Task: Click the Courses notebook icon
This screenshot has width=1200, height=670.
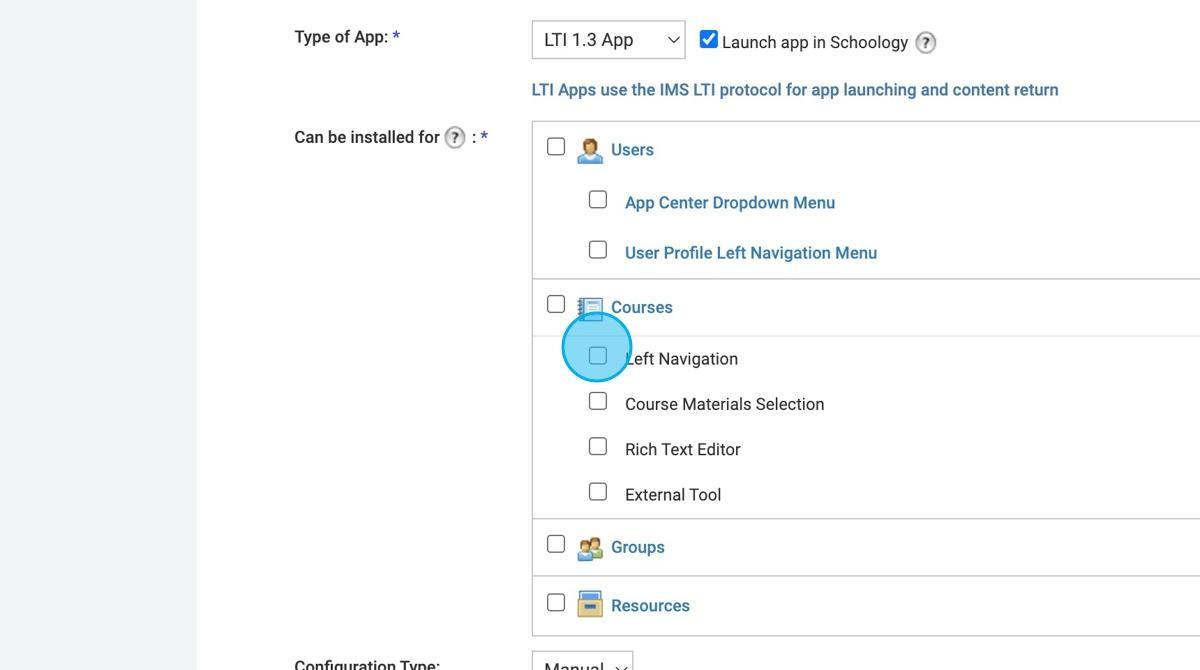Action: click(591, 306)
